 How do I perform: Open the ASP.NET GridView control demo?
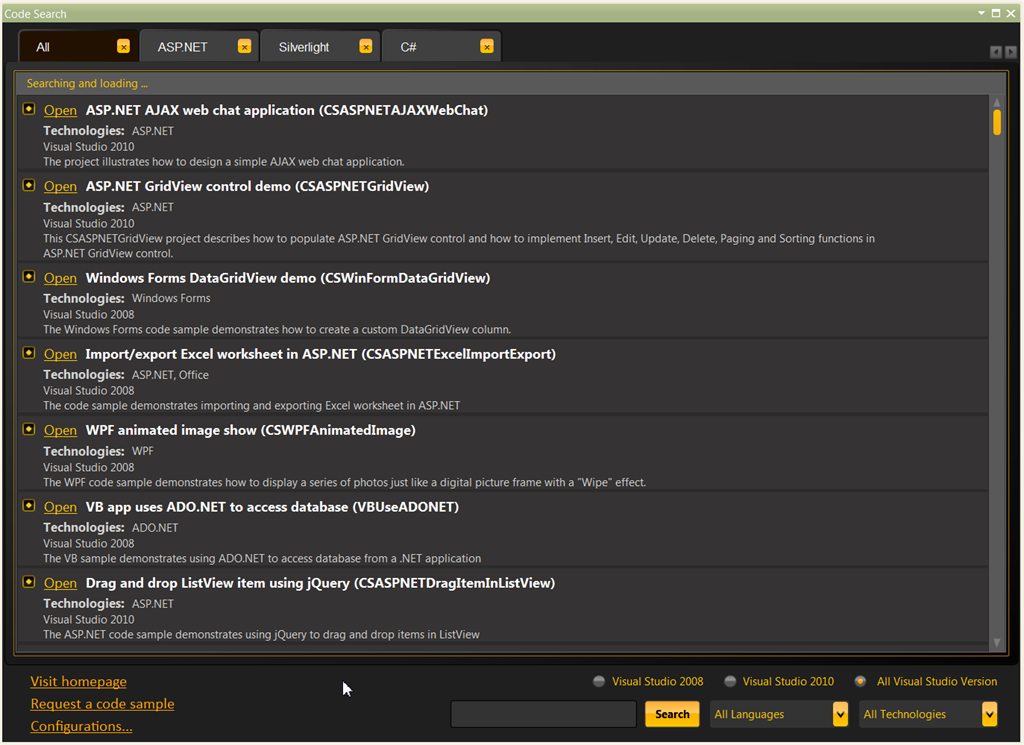pyautogui.click(x=60, y=187)
